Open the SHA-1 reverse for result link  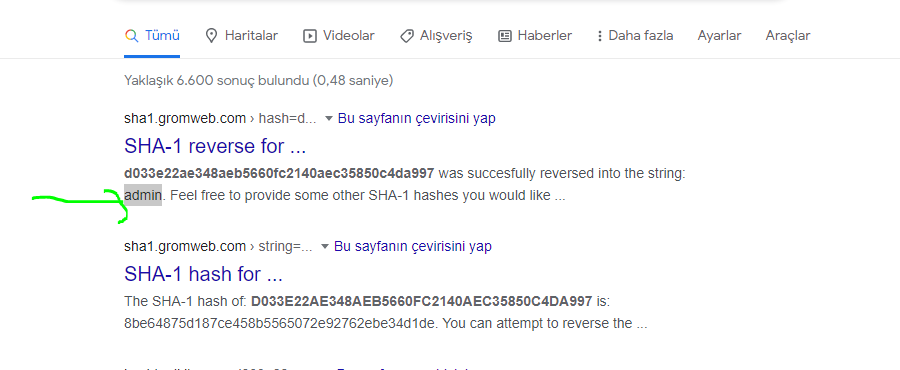[215, 146]
